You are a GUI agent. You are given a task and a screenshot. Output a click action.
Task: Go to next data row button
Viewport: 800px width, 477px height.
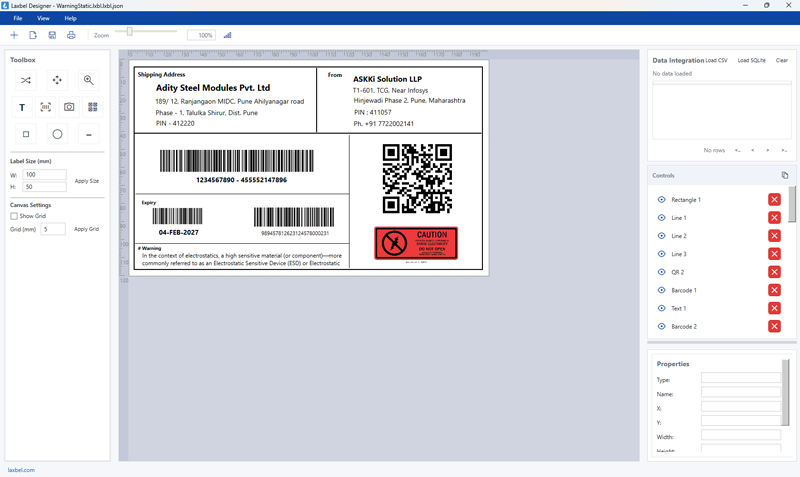pos(767,150)
